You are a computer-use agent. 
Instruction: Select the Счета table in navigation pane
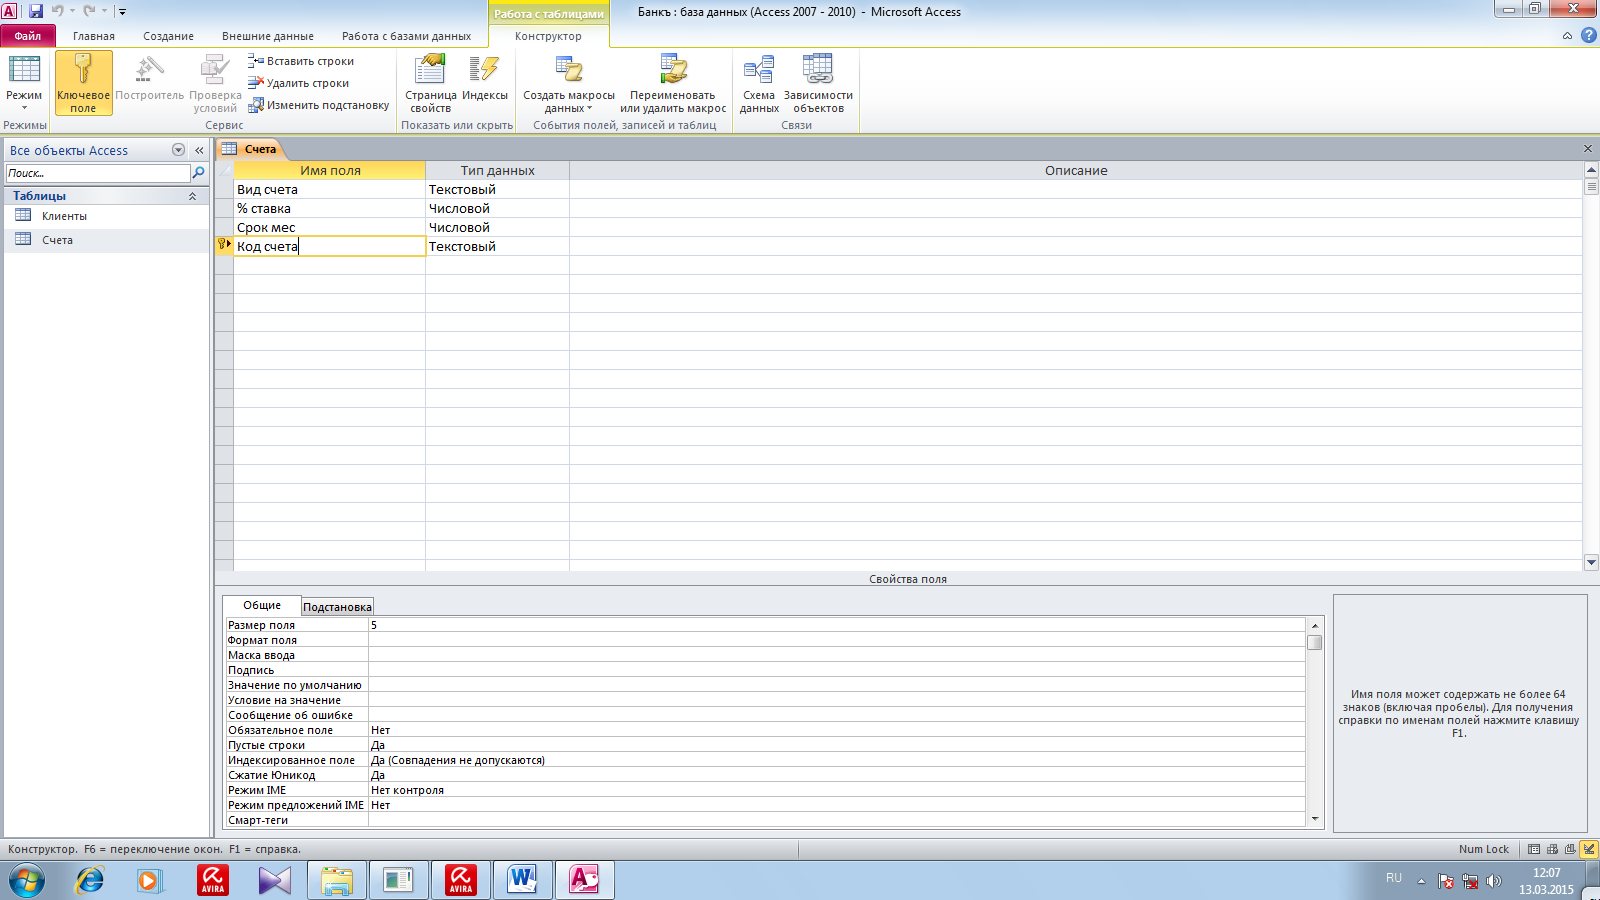coord(107,240)
